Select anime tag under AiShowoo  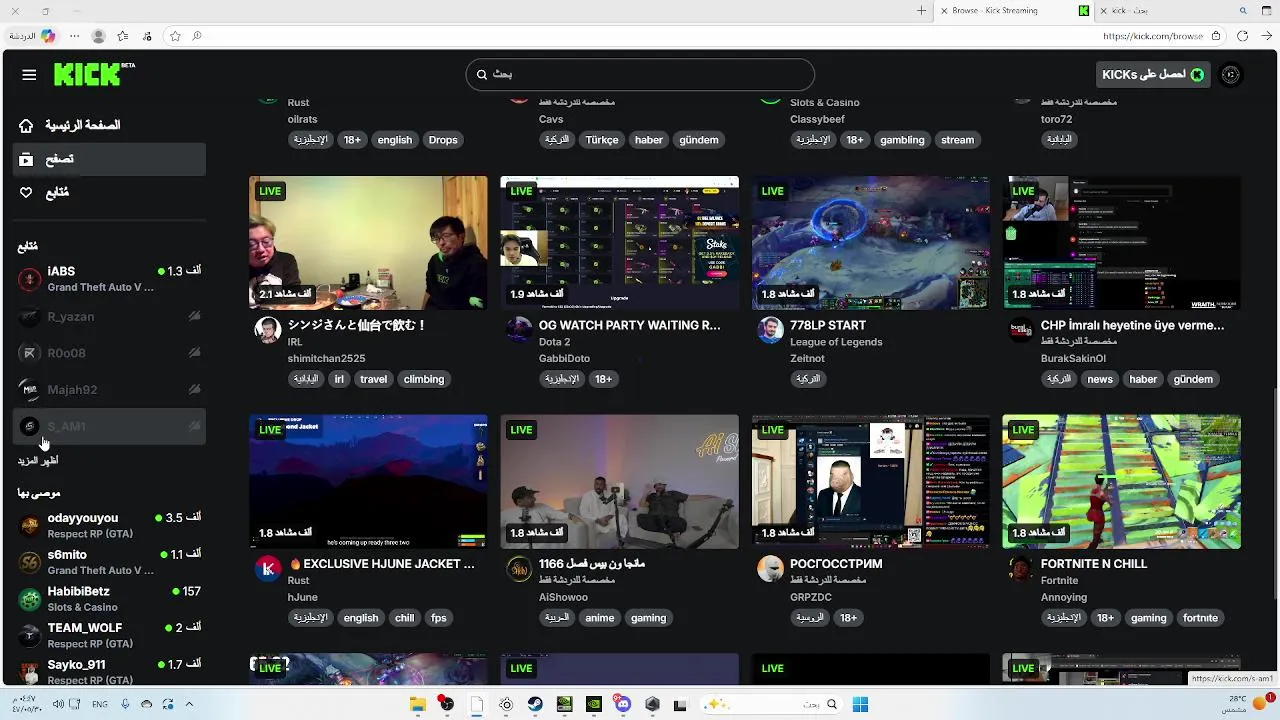[600, 618]
